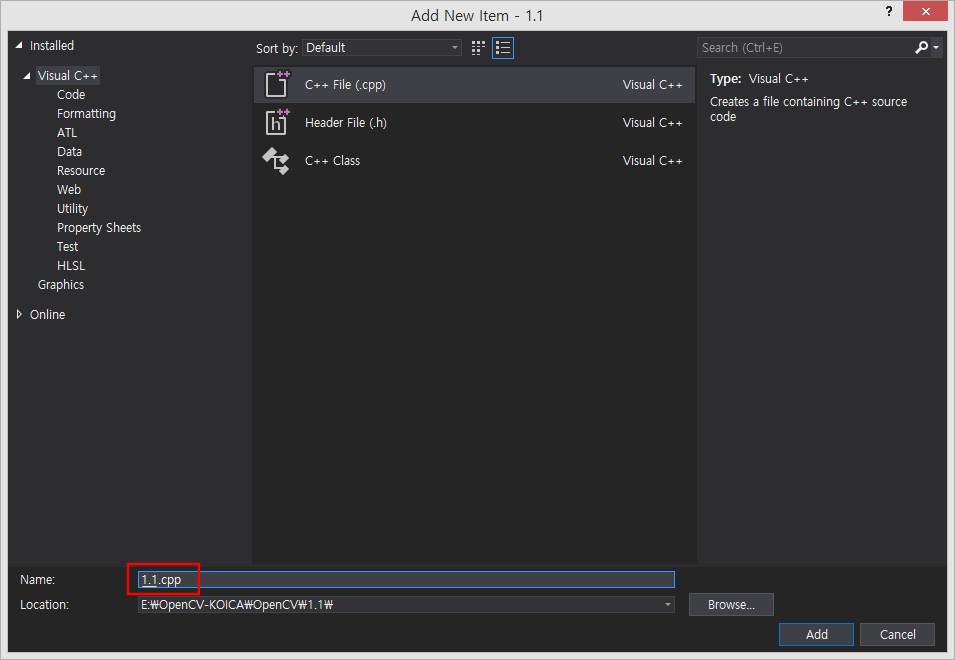The width and height of the screenshot is (955, 660).
Task: Click the Add button
Action: pos(816,634)
